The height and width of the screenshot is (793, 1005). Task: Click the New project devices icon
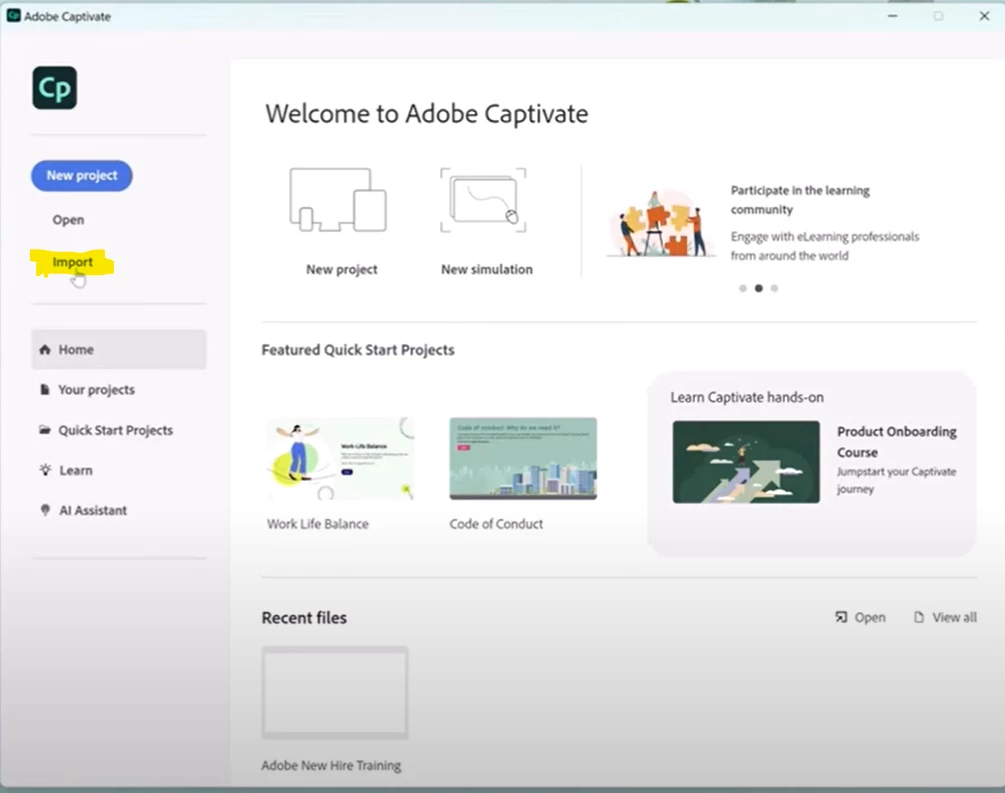point(338,200)
